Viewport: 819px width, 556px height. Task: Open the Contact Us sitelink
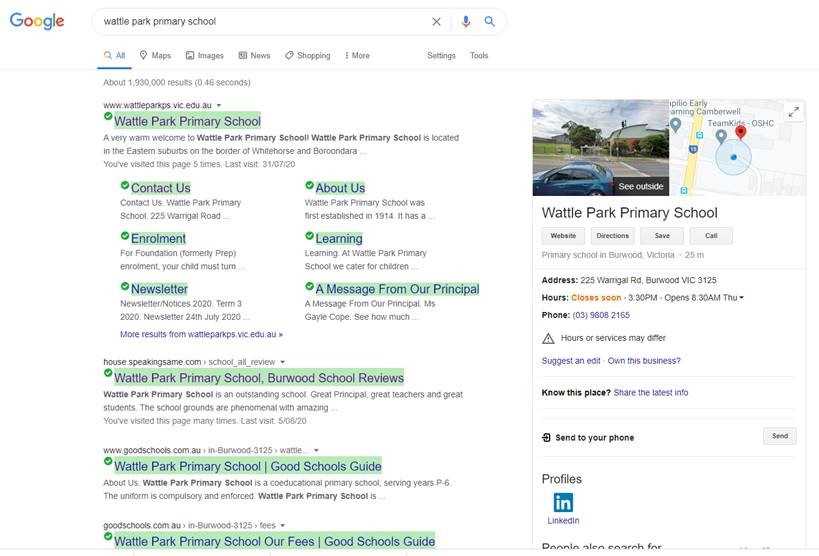[x=161, y=188]
